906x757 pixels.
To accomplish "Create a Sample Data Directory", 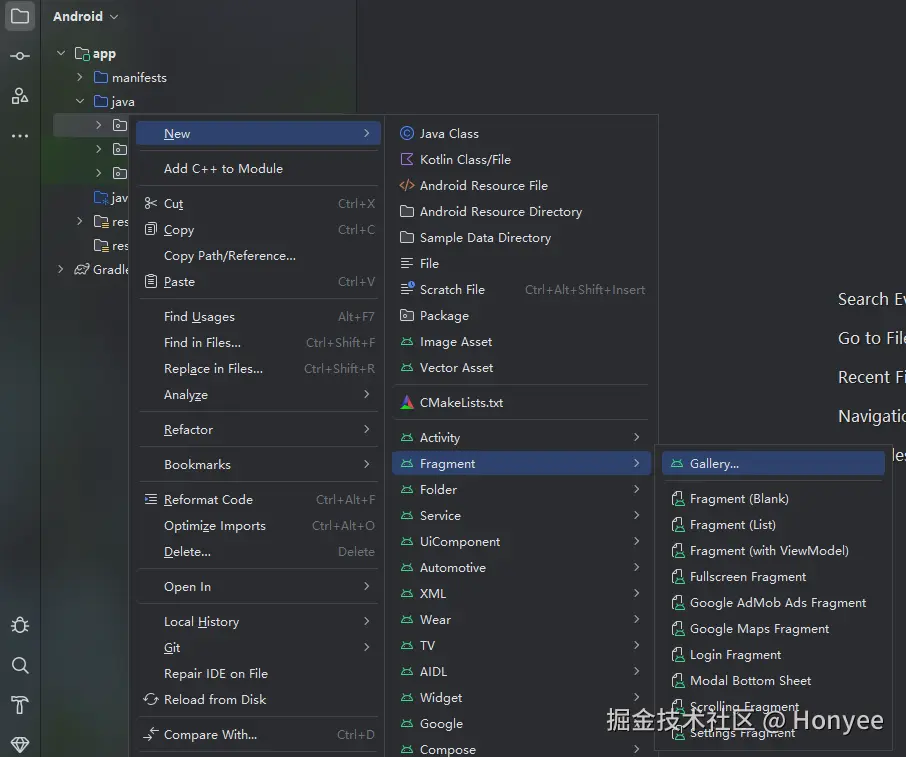I will (x=522, y=238).
